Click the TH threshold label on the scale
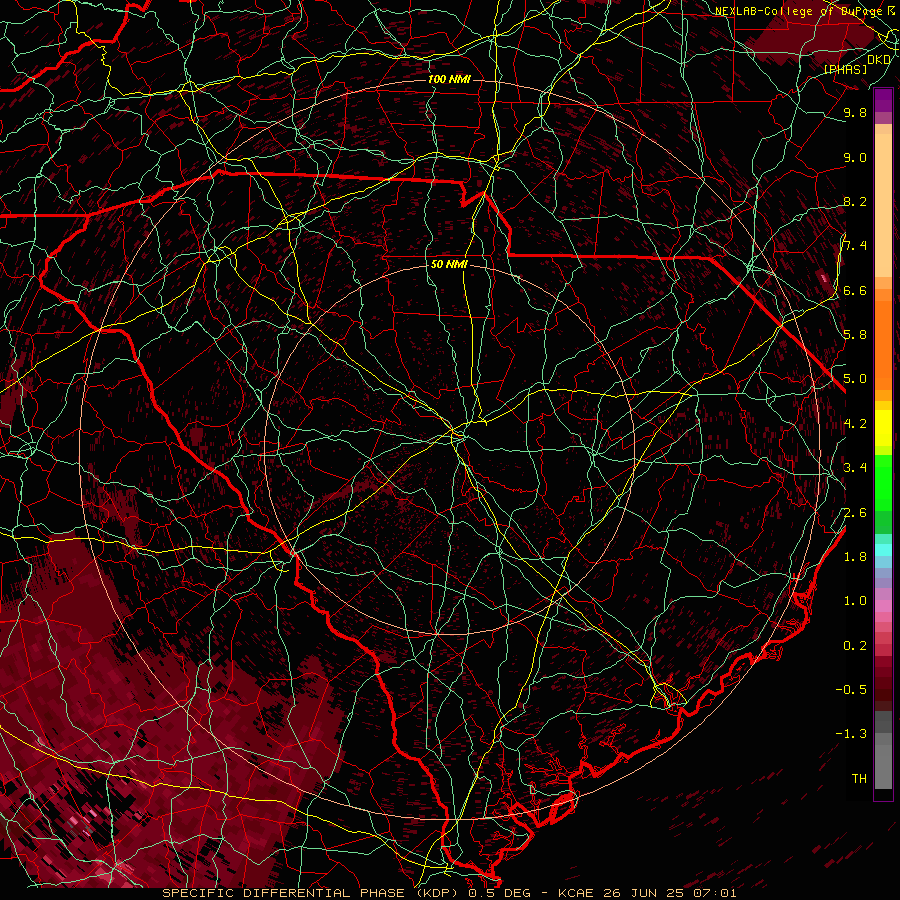Screen dimensions: 900x900 click(x=859, y=779)
